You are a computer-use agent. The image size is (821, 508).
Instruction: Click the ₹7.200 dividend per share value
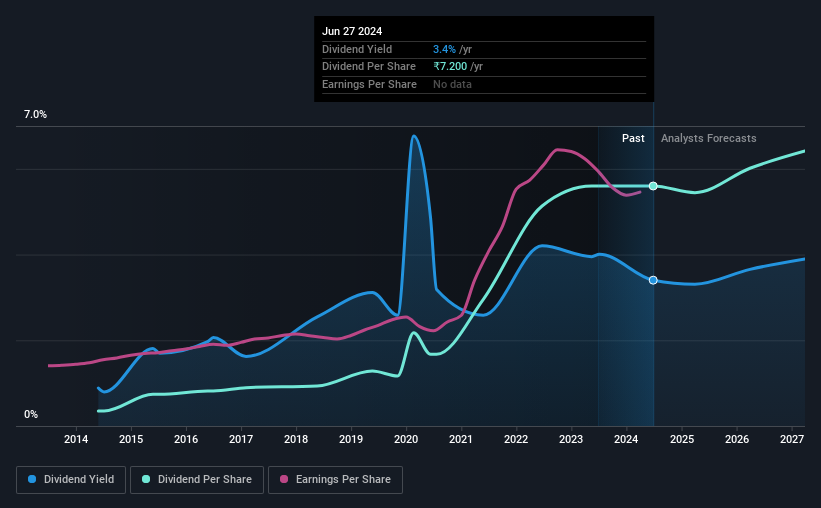pyautogui.click(x=450, y=67)
